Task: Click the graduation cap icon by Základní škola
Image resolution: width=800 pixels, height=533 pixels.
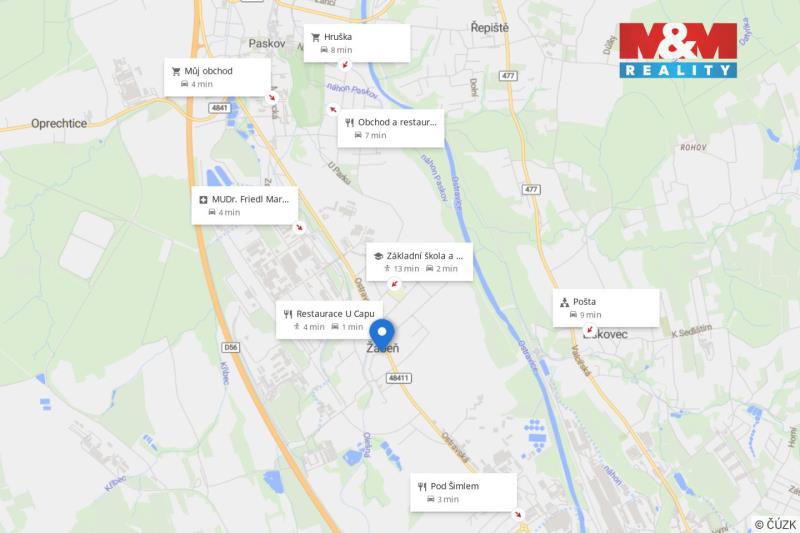Action: click(x=378, y=256)
